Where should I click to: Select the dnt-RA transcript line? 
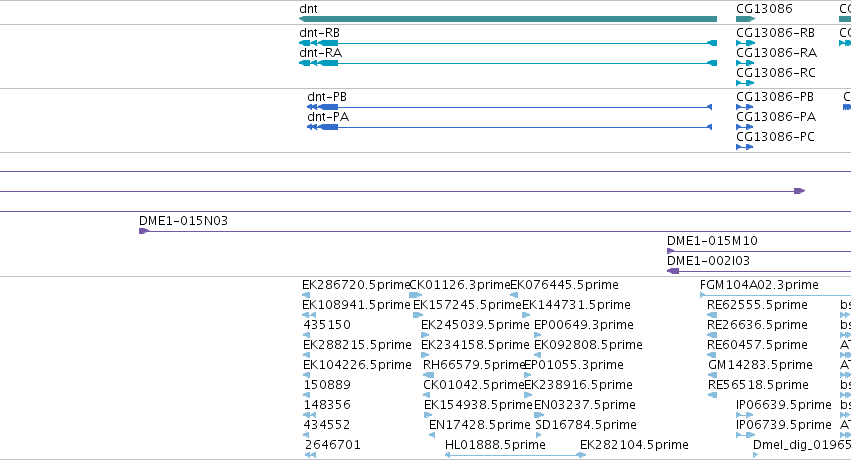(508, 63)
